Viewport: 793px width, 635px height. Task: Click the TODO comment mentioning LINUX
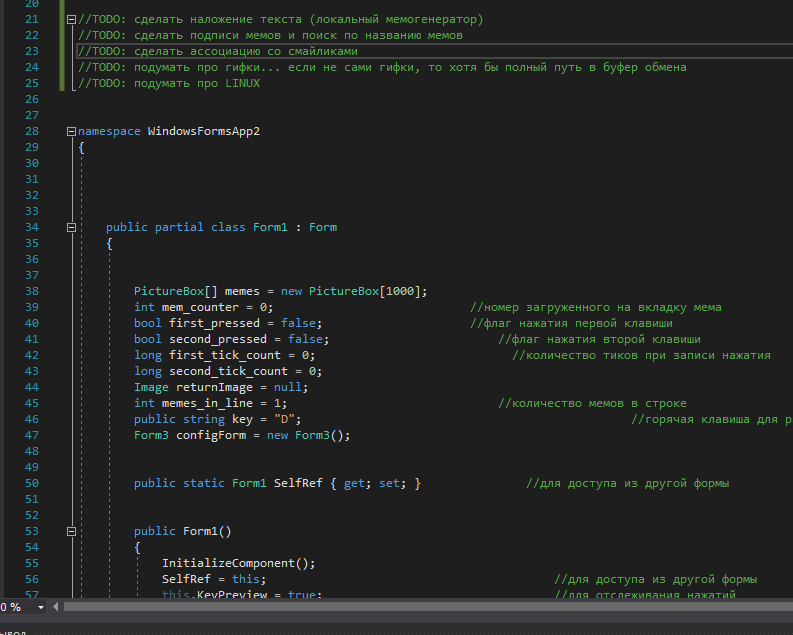click(x=168, y=83)
